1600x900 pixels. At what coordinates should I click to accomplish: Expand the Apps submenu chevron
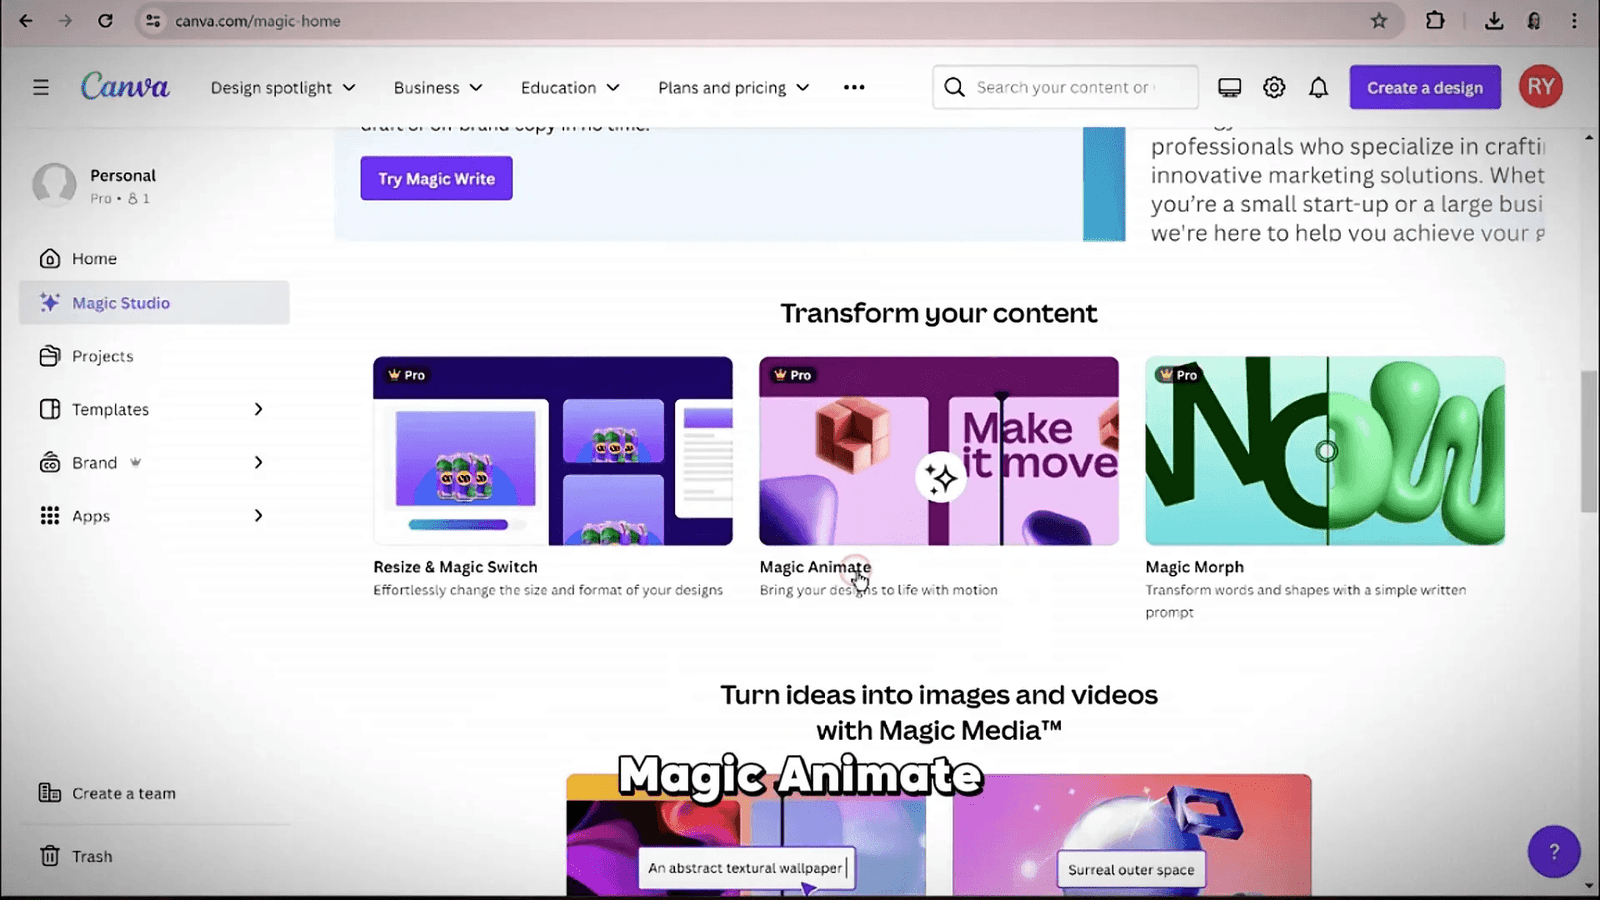point(258,515)
